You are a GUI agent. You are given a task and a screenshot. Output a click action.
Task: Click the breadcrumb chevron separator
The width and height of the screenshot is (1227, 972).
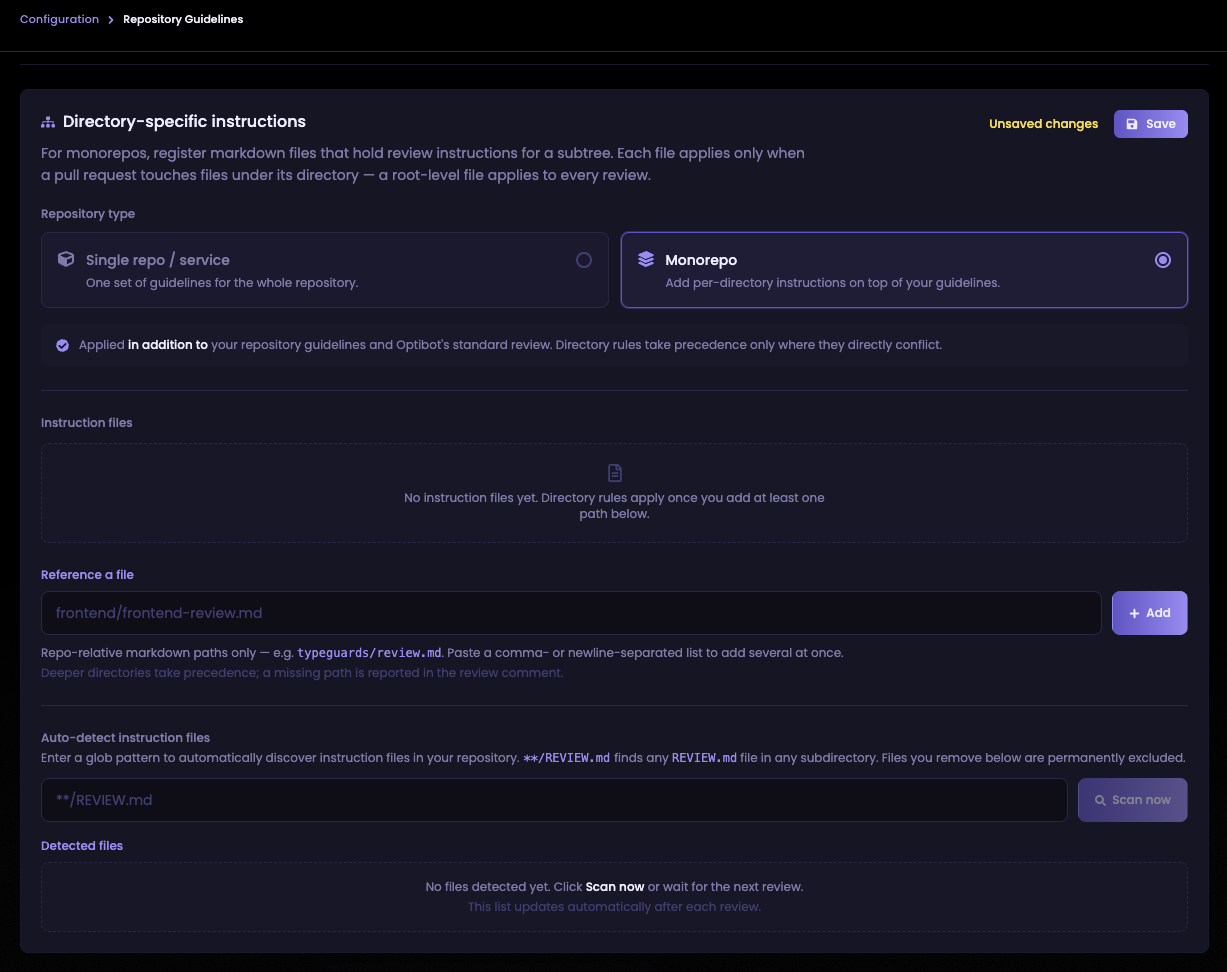[111, 19]
